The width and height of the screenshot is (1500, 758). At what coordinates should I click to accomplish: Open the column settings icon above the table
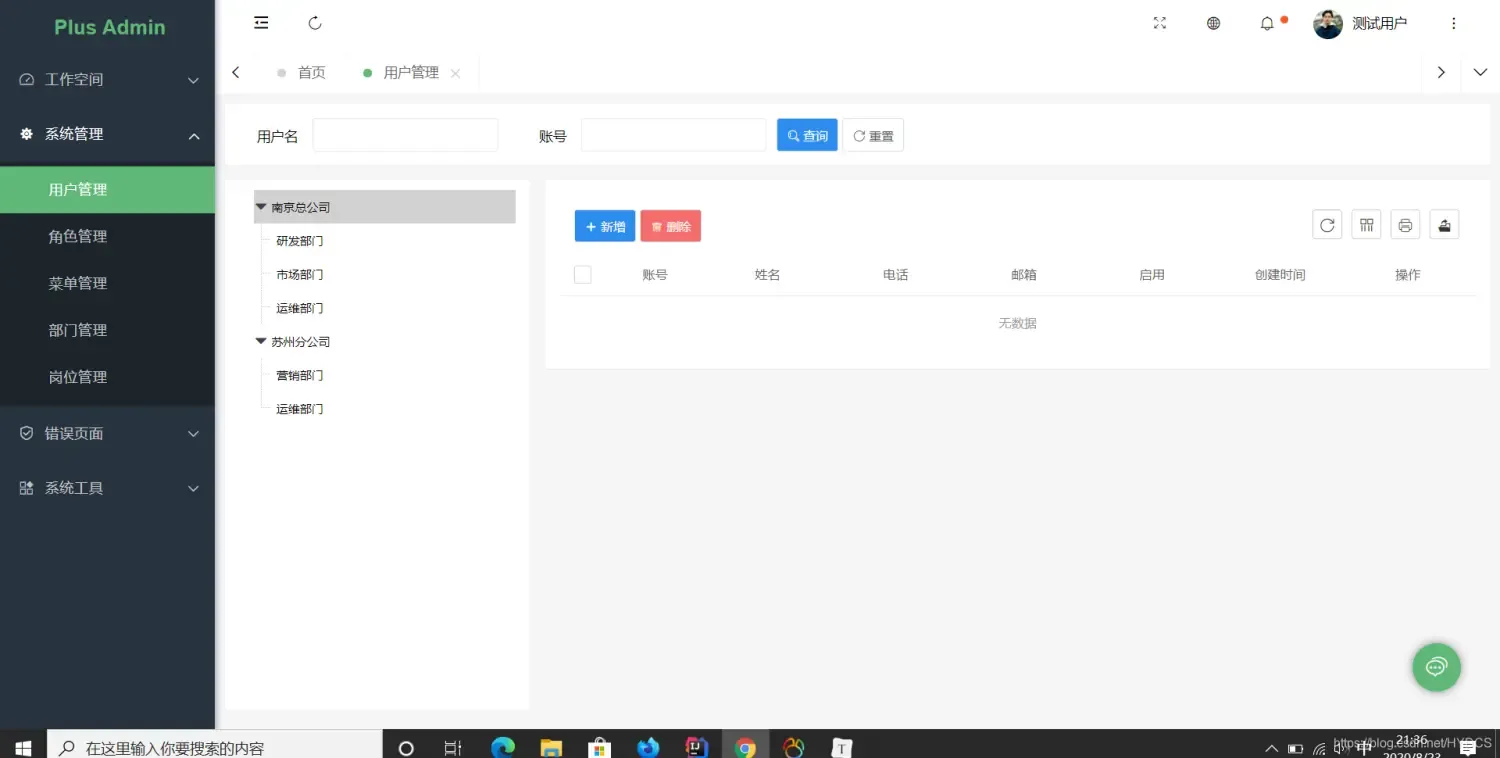1366,224
